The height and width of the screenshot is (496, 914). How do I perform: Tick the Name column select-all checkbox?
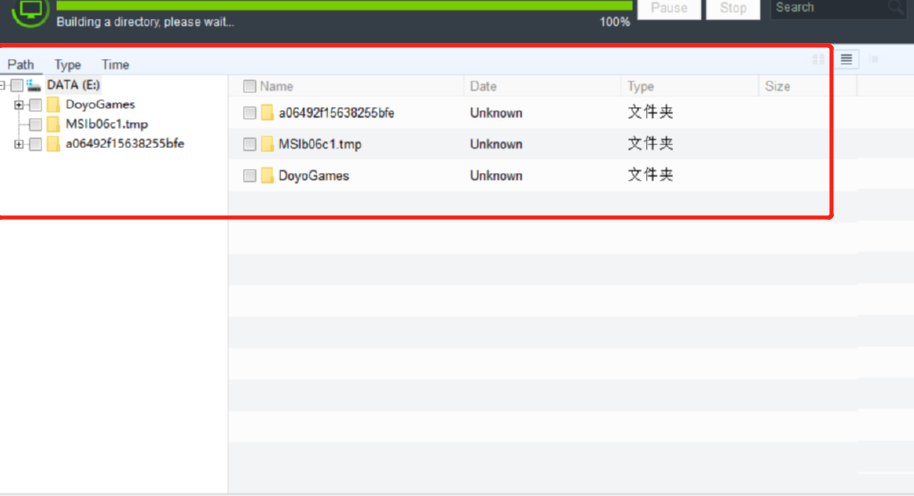tap(249, 86)
